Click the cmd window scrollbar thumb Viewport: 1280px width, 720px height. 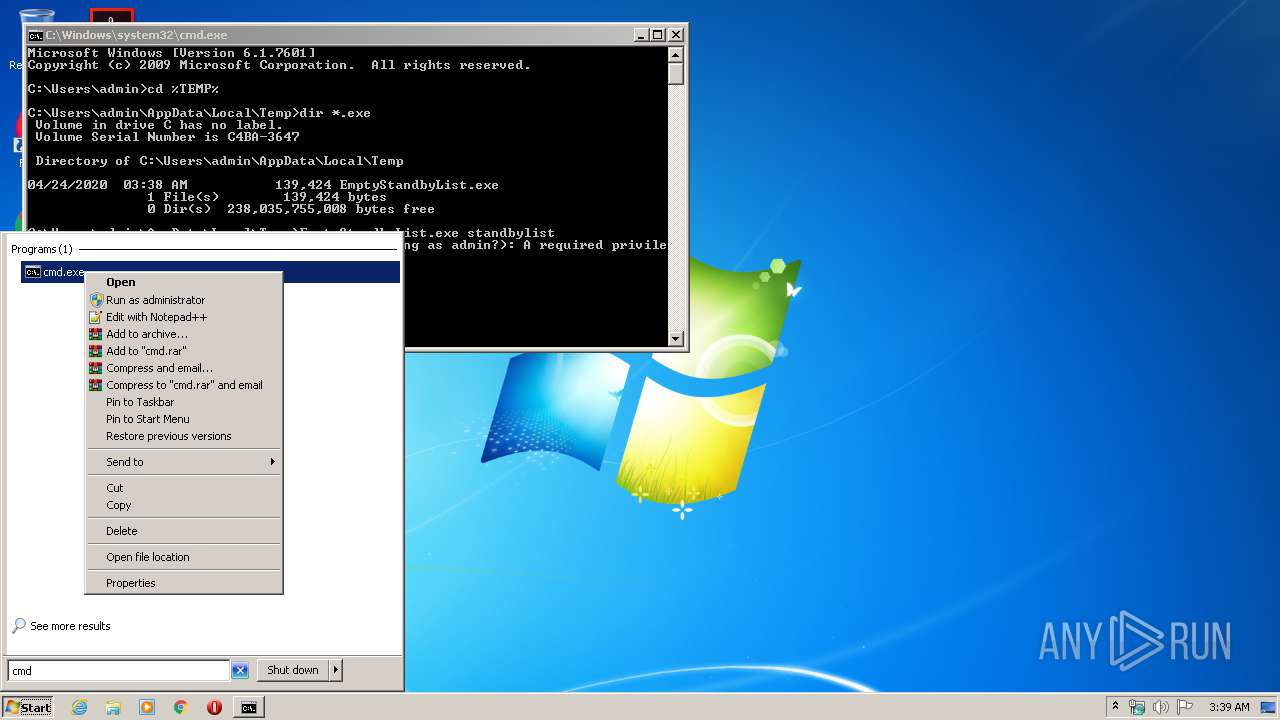pyautogui.click(x=676, y=73)
